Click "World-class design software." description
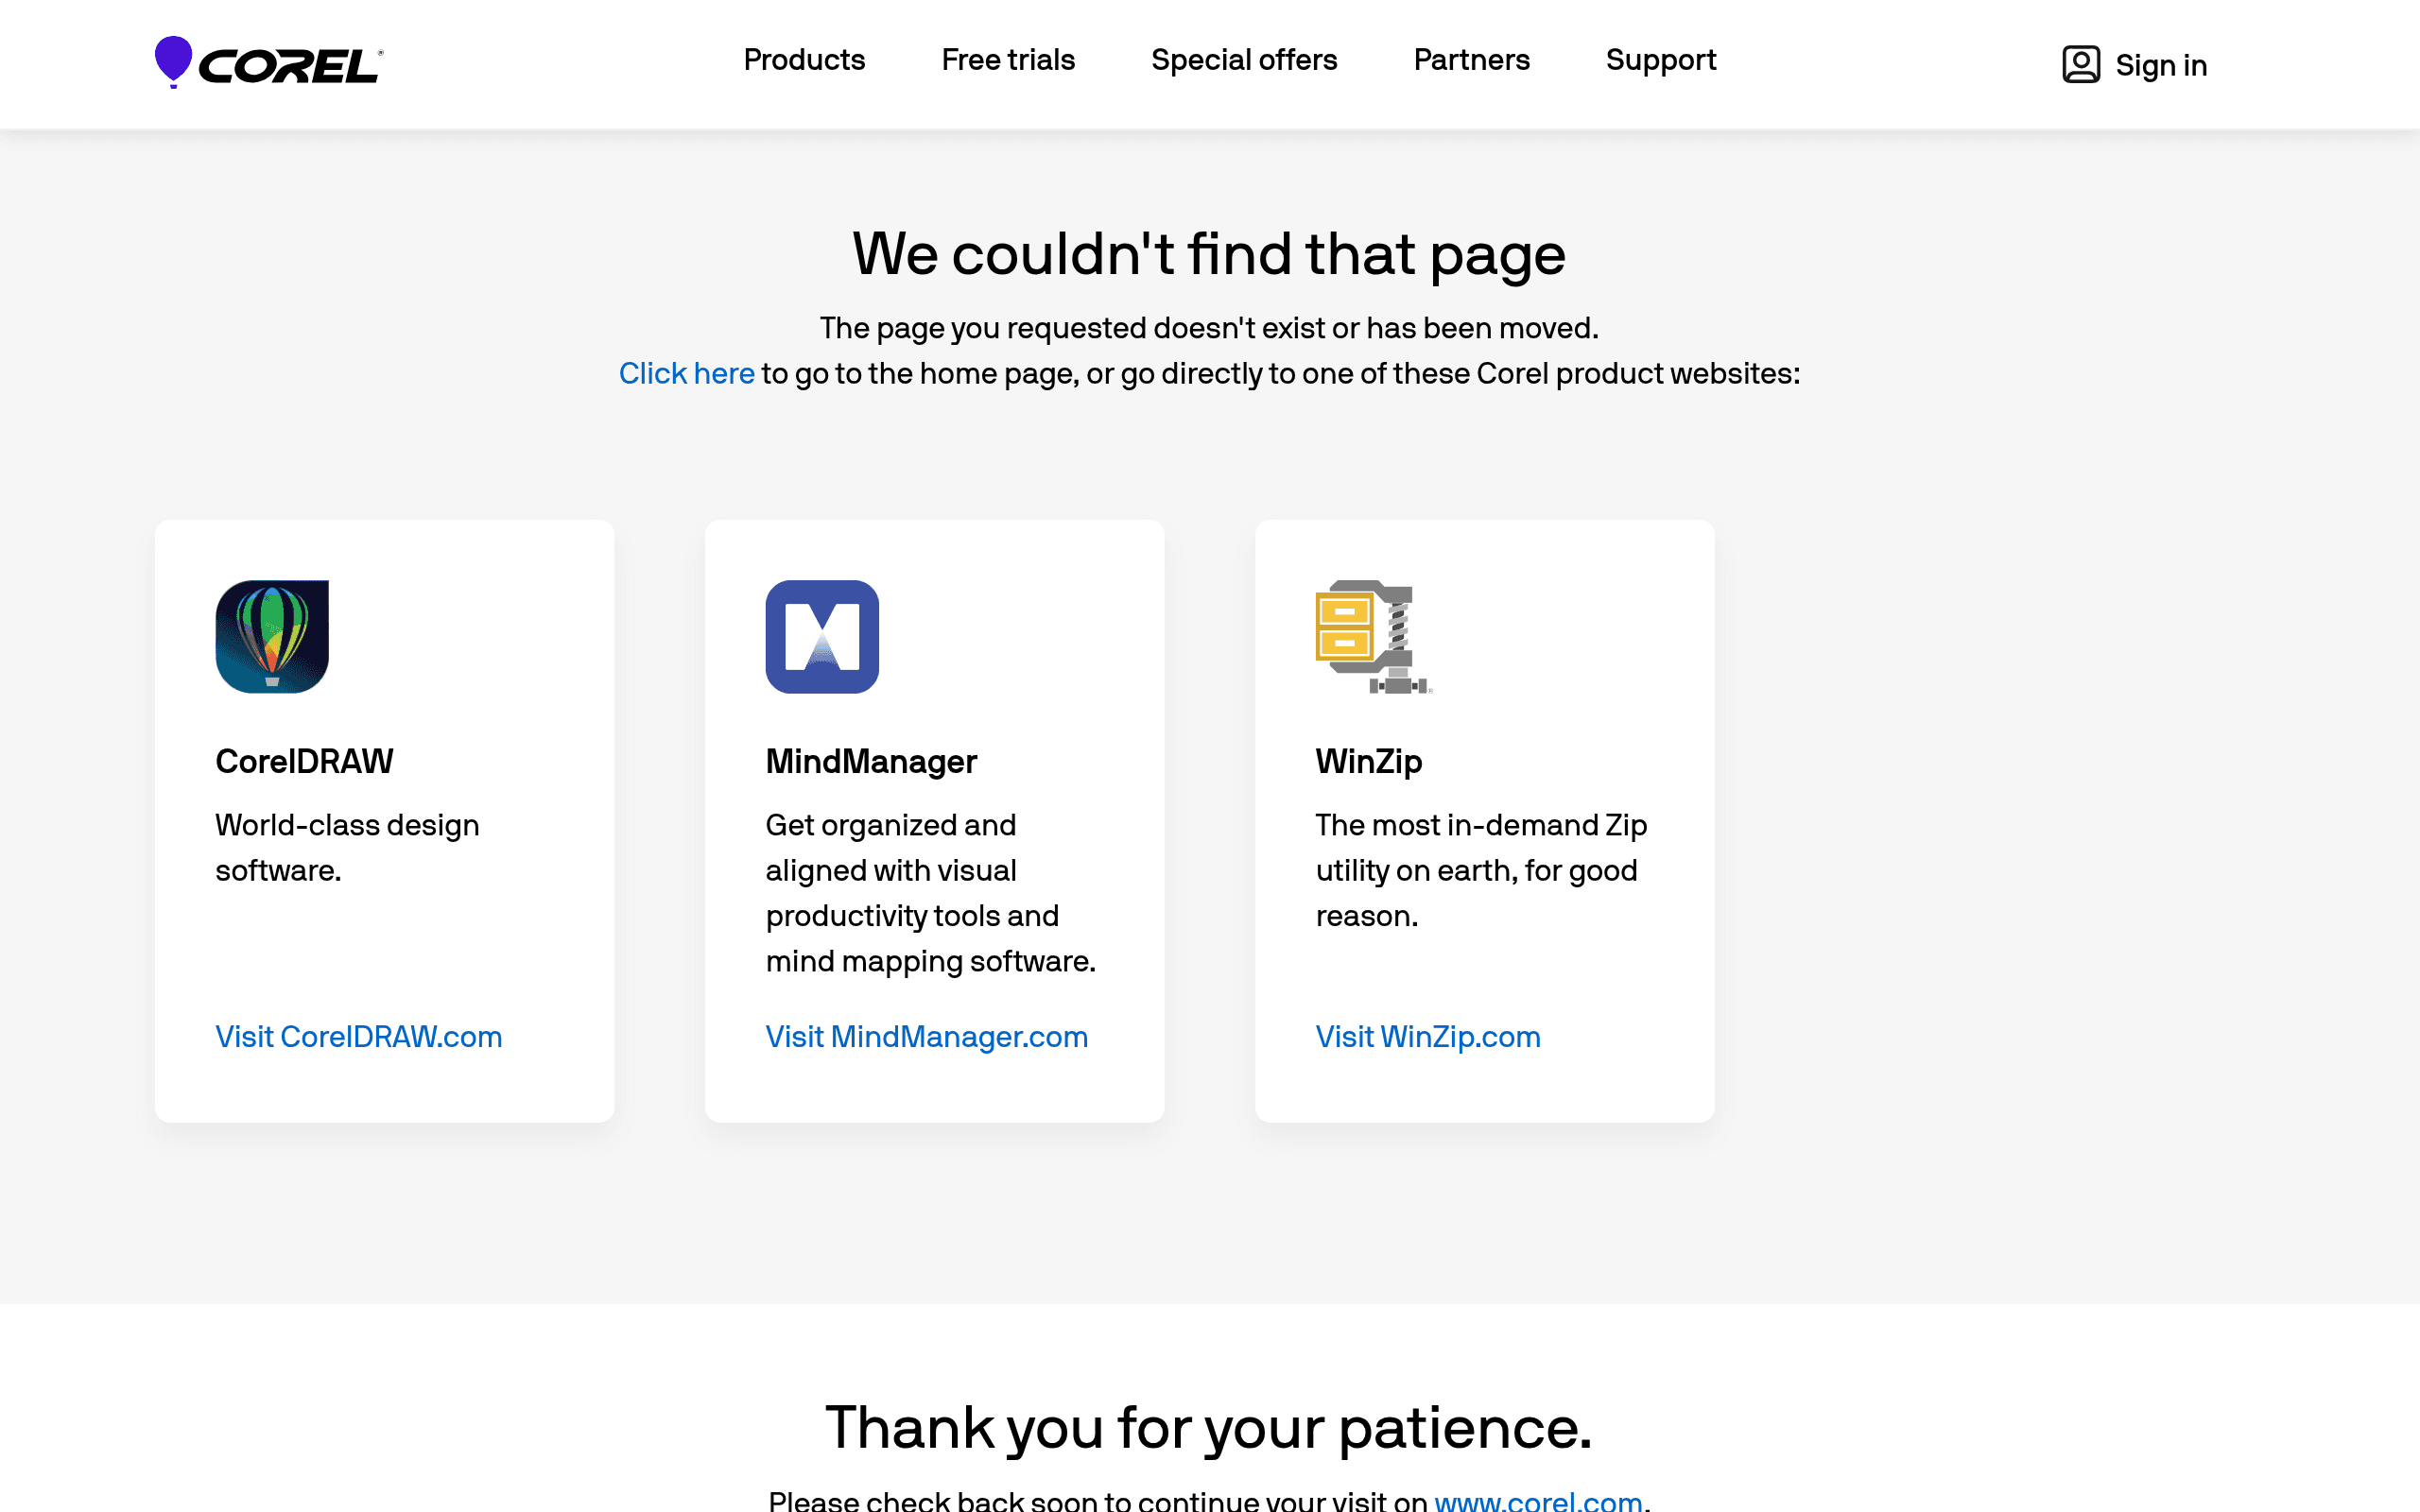Viewport: 2420px width, 1512px height. (x=347, y=848)
